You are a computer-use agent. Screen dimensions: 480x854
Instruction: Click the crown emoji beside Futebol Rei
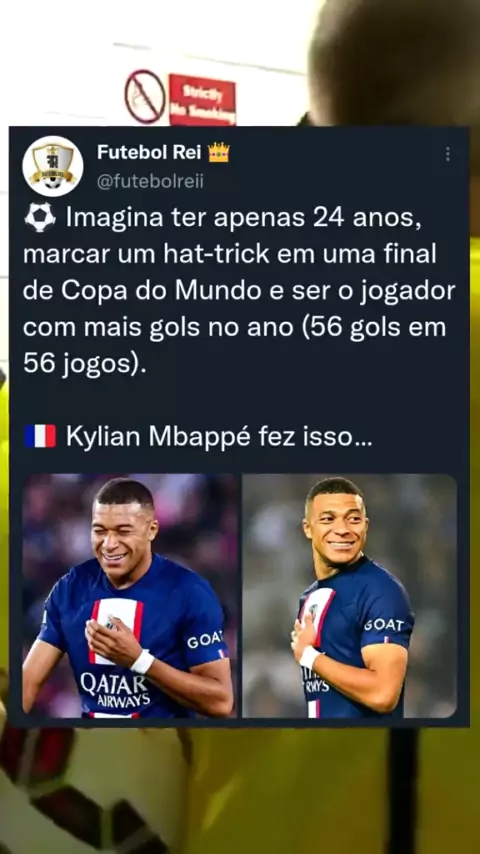pos(219,153)
